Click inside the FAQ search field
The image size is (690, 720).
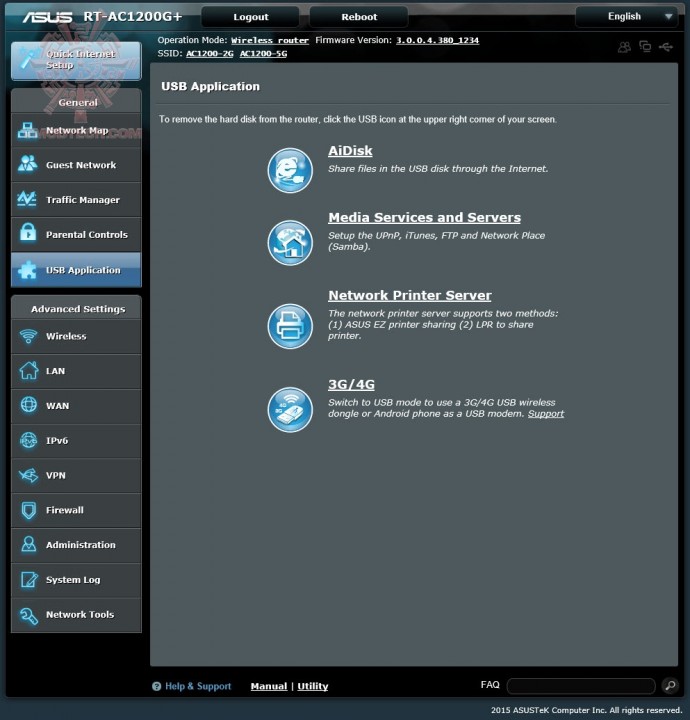pos(581,686)
